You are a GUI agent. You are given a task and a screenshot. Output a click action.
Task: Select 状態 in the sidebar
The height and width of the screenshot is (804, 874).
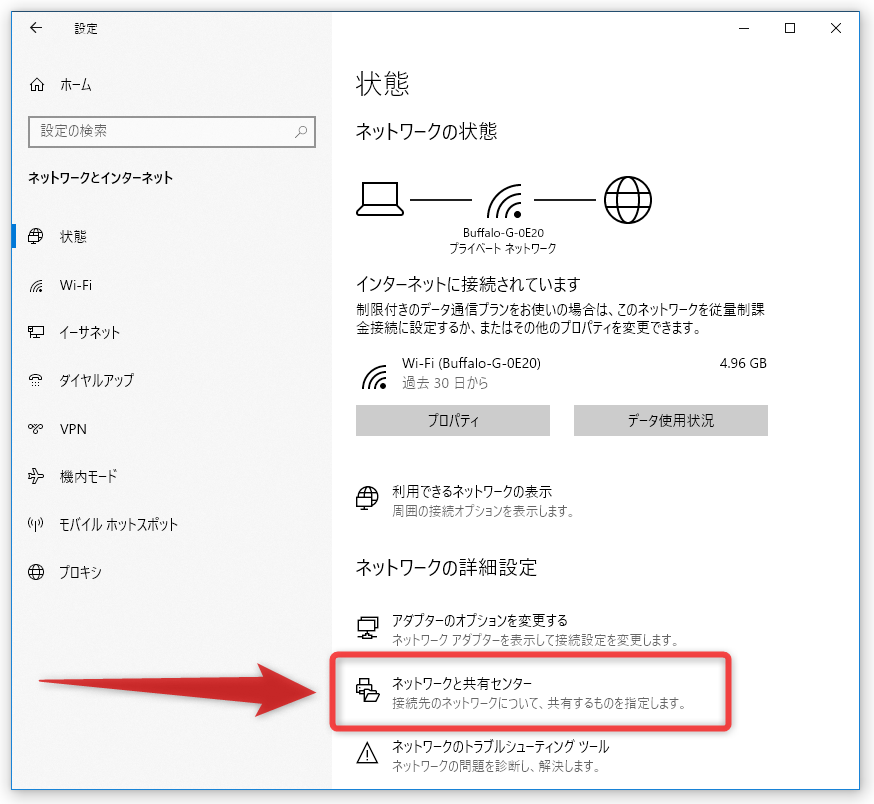(x=73, y=236)
